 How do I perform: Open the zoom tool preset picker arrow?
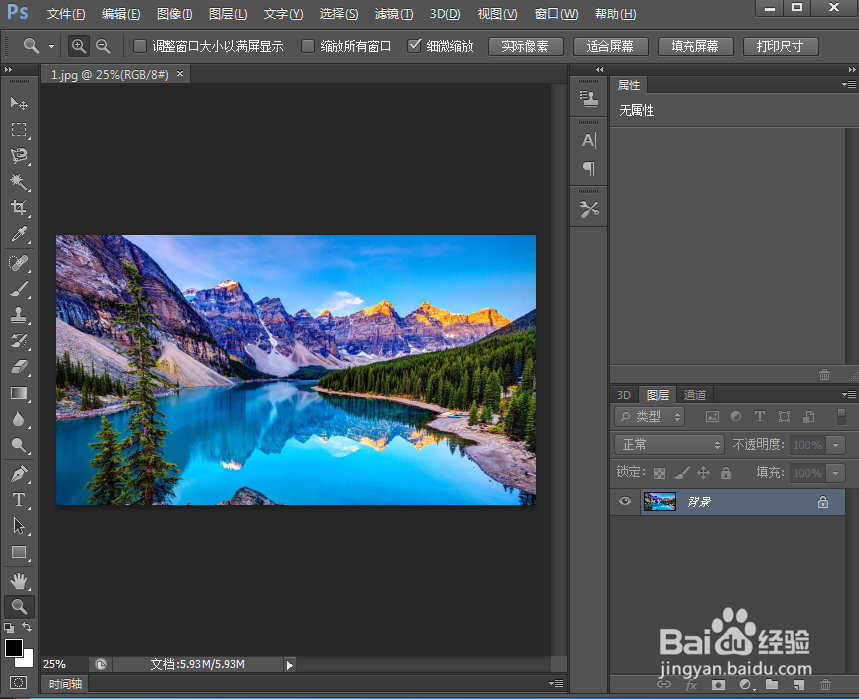click(51, 46)
